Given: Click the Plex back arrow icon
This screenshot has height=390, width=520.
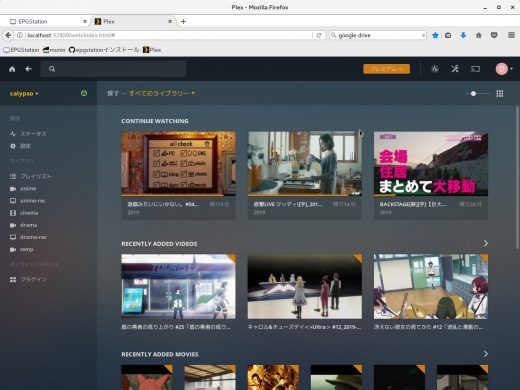Looking at the screenshot, I should point(29,69).
